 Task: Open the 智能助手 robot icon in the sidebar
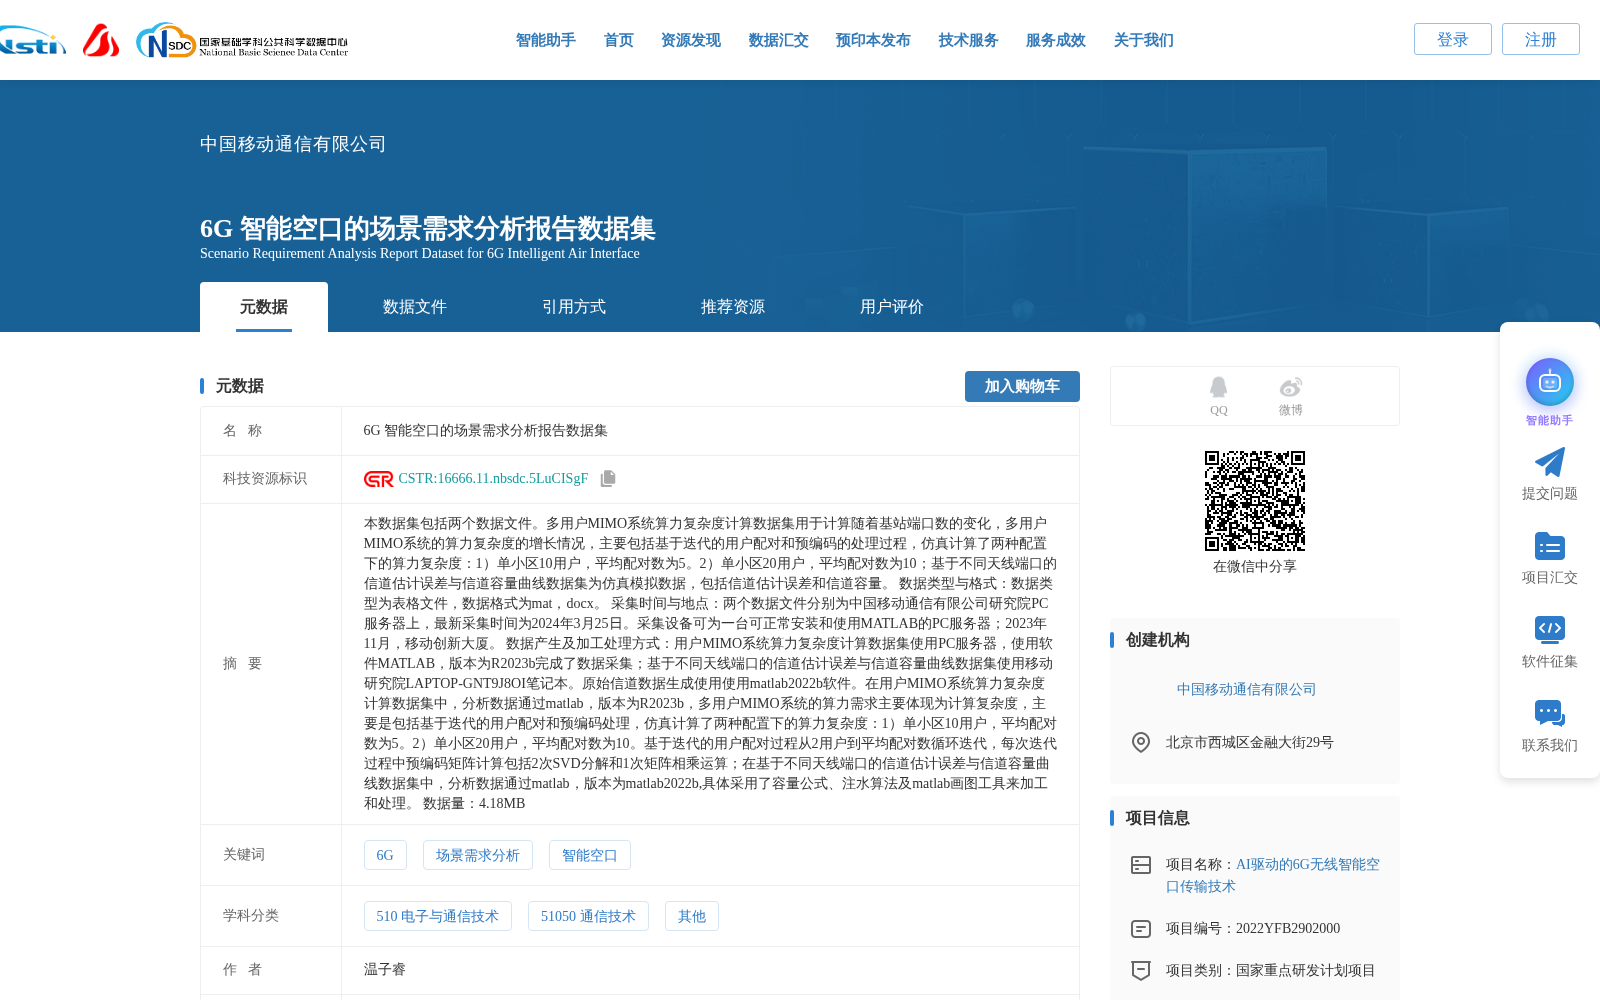[x=1550, y=382]
